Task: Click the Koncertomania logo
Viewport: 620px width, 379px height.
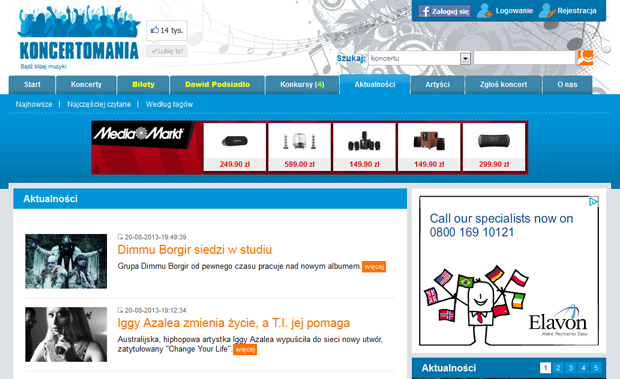Action: (79, 38)
